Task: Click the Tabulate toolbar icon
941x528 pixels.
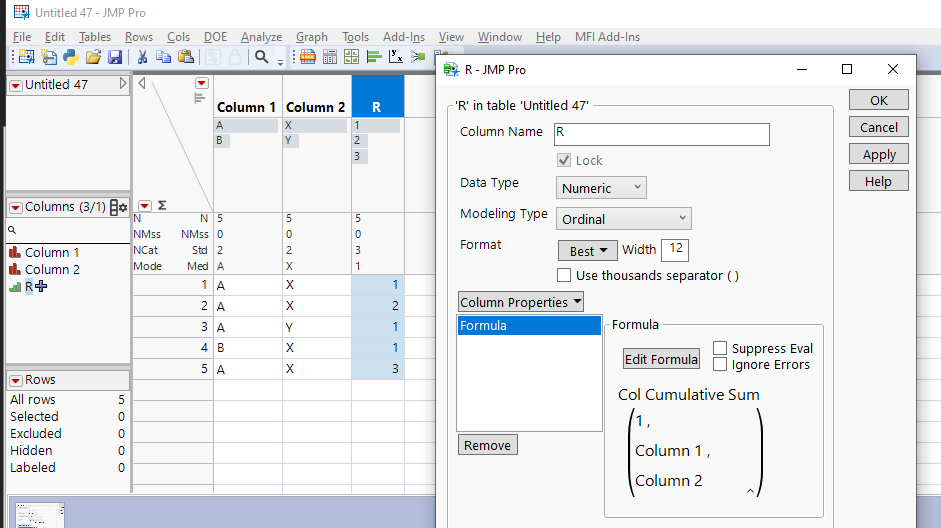Action: 329,57
